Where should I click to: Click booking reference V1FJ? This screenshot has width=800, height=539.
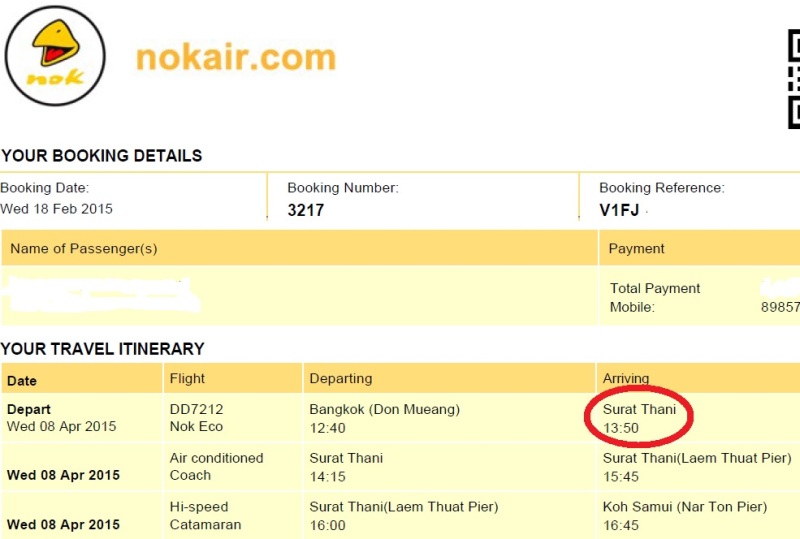[620, 211]
